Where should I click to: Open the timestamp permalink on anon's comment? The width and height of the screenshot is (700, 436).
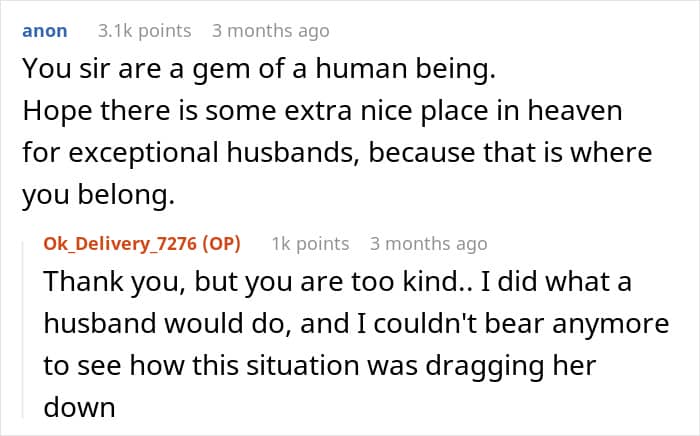coord(270,31)
